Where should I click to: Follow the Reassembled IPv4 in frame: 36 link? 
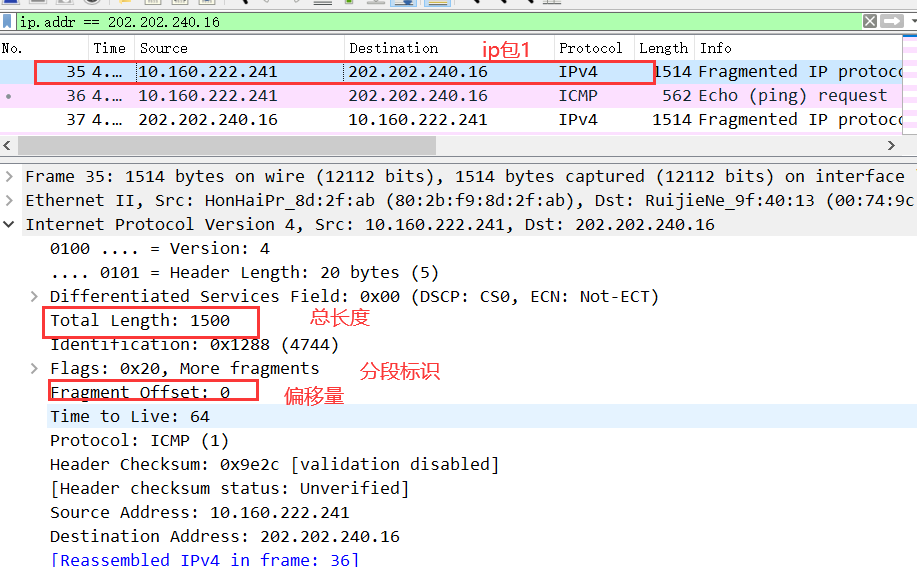tap(204, 559)
